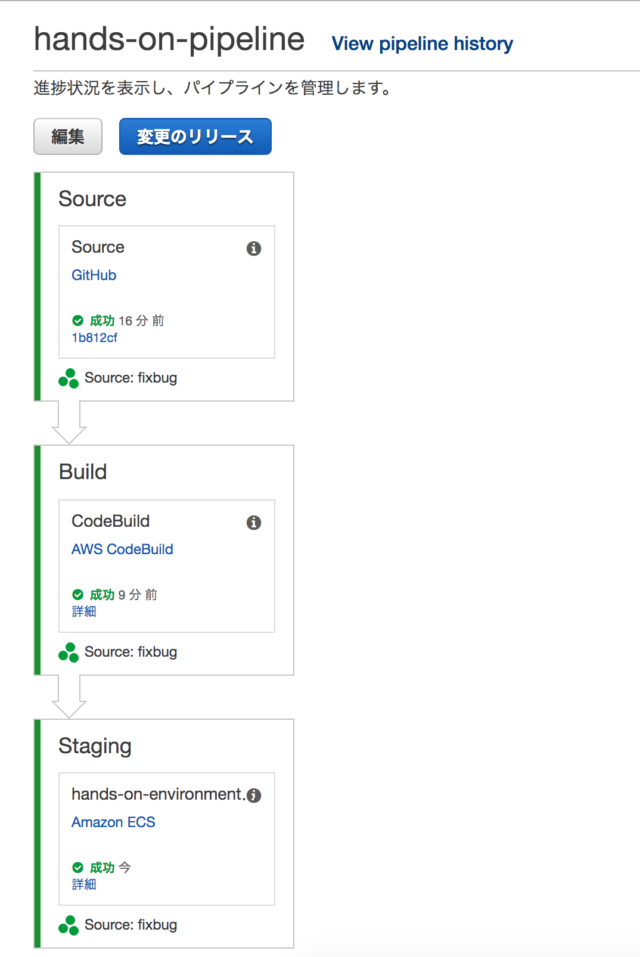Open 詳細 details link in Staging action
Screen dimensions: 640x957
click(x=84, y=884)
